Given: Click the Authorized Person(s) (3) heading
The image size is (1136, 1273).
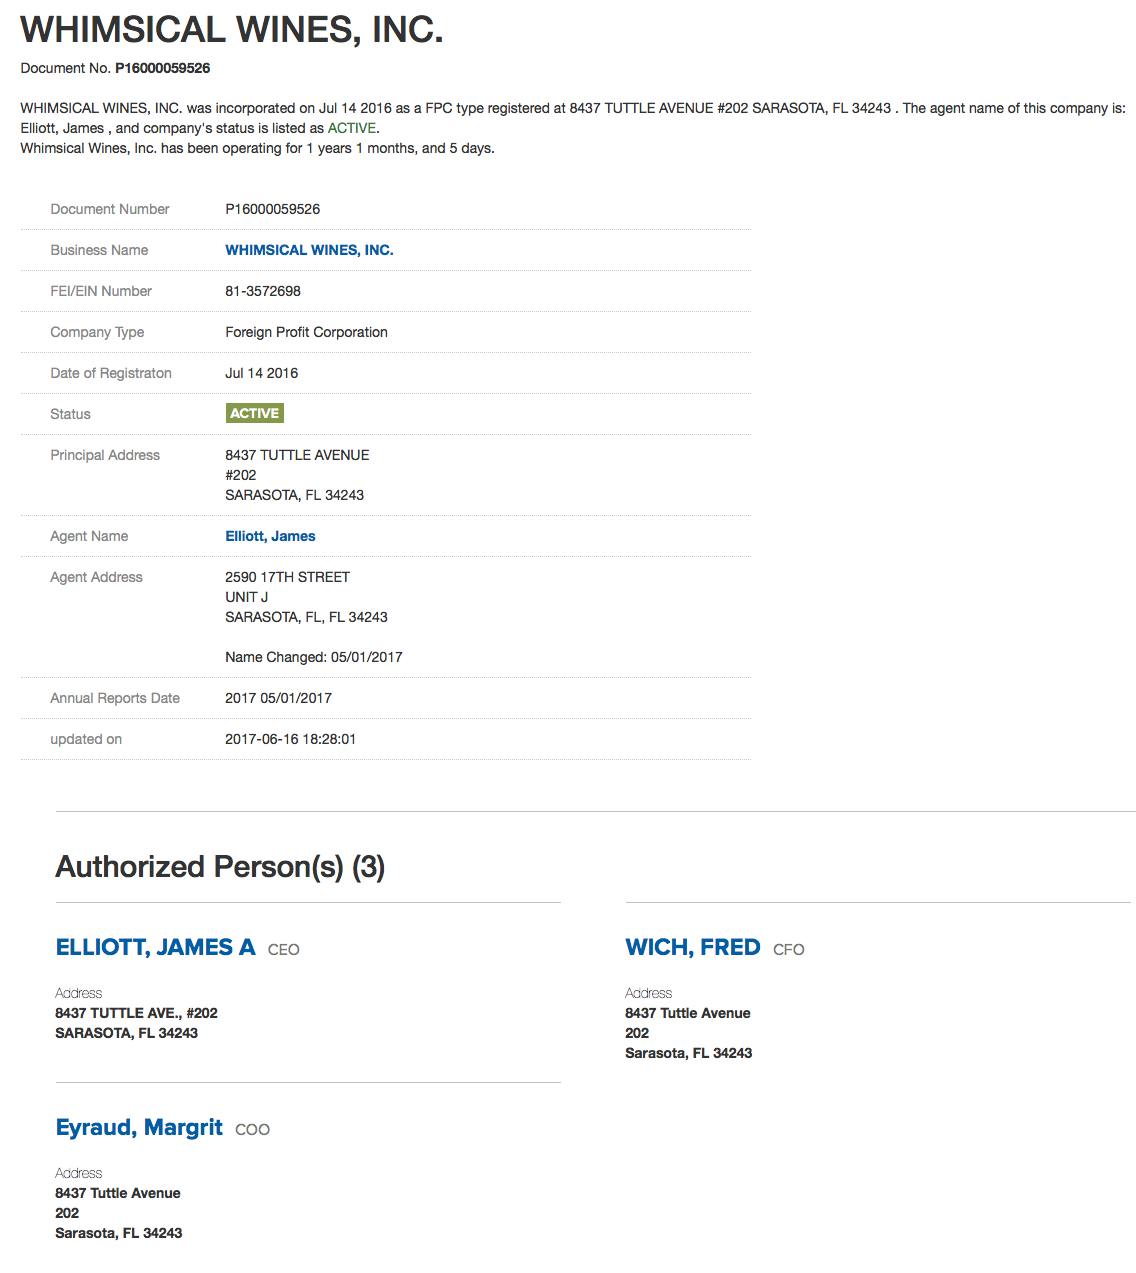Looking at the screenshot, I should [220, 866].
